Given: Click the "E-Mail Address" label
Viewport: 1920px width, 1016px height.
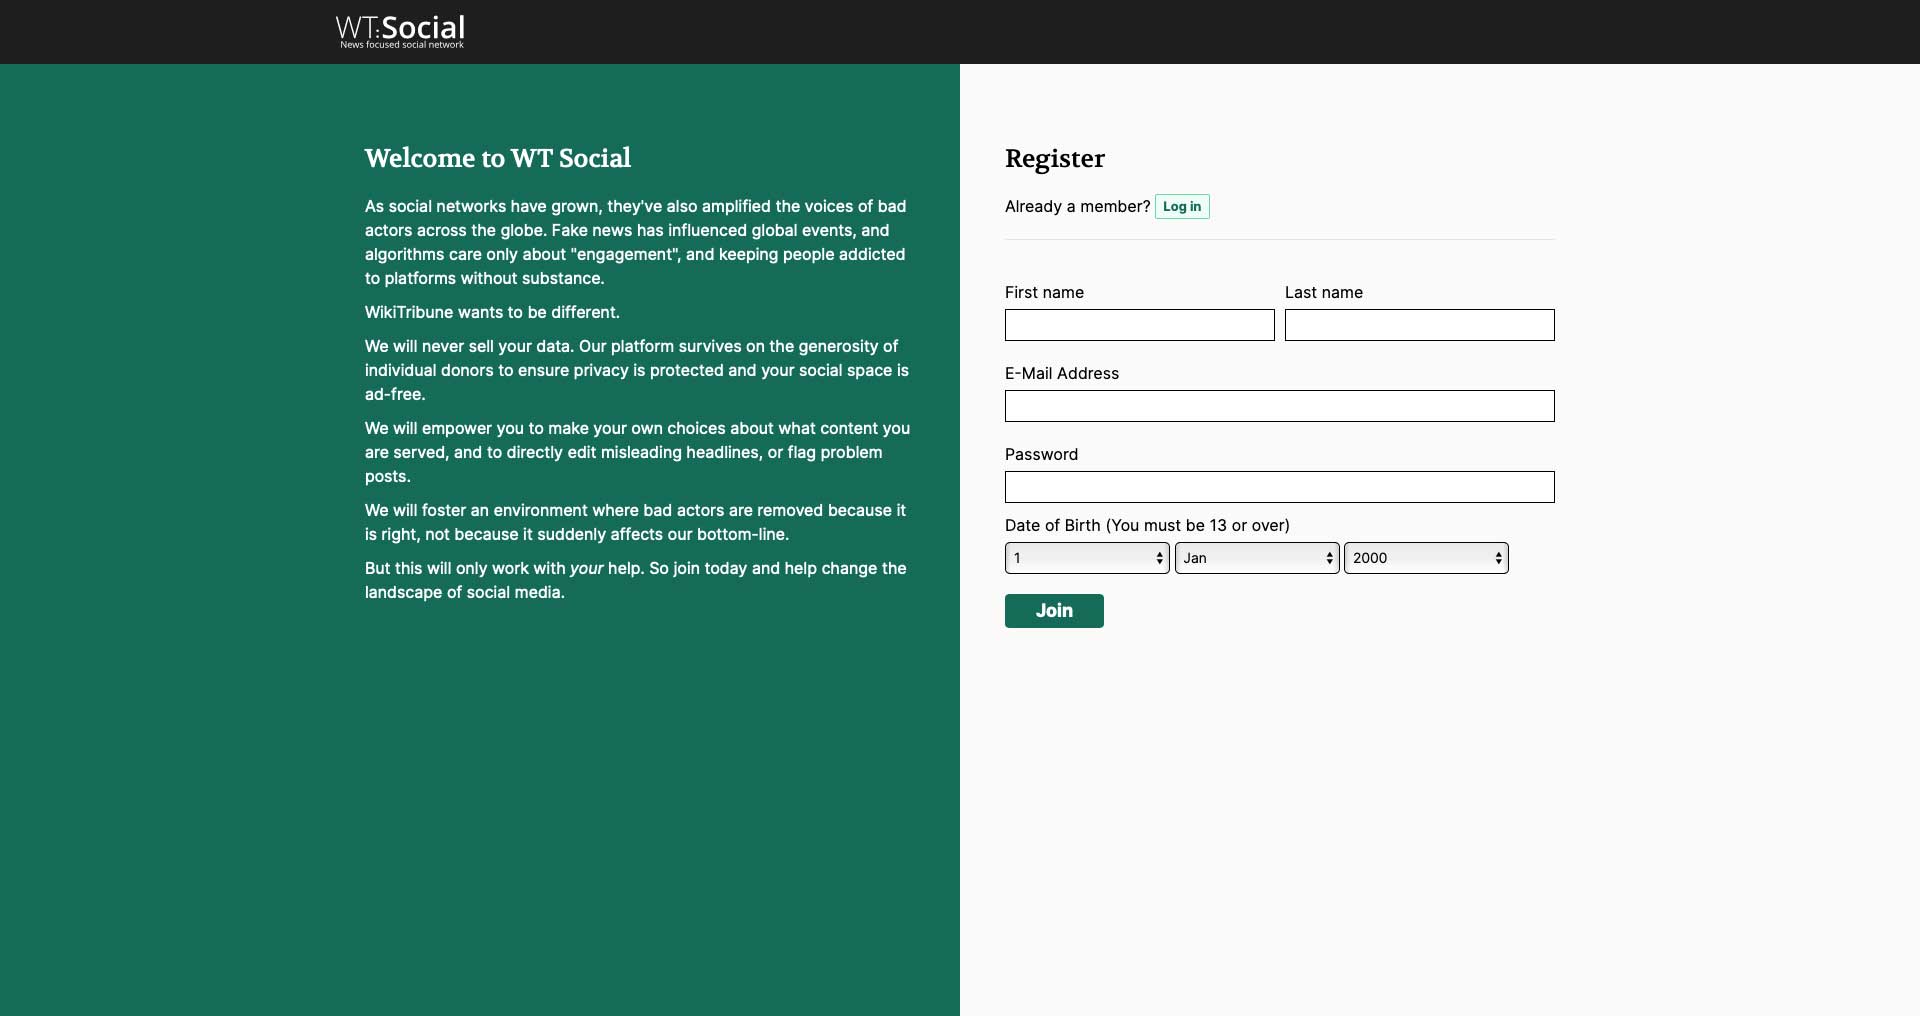Looking at the screenshot, I should click(1061, 374).
